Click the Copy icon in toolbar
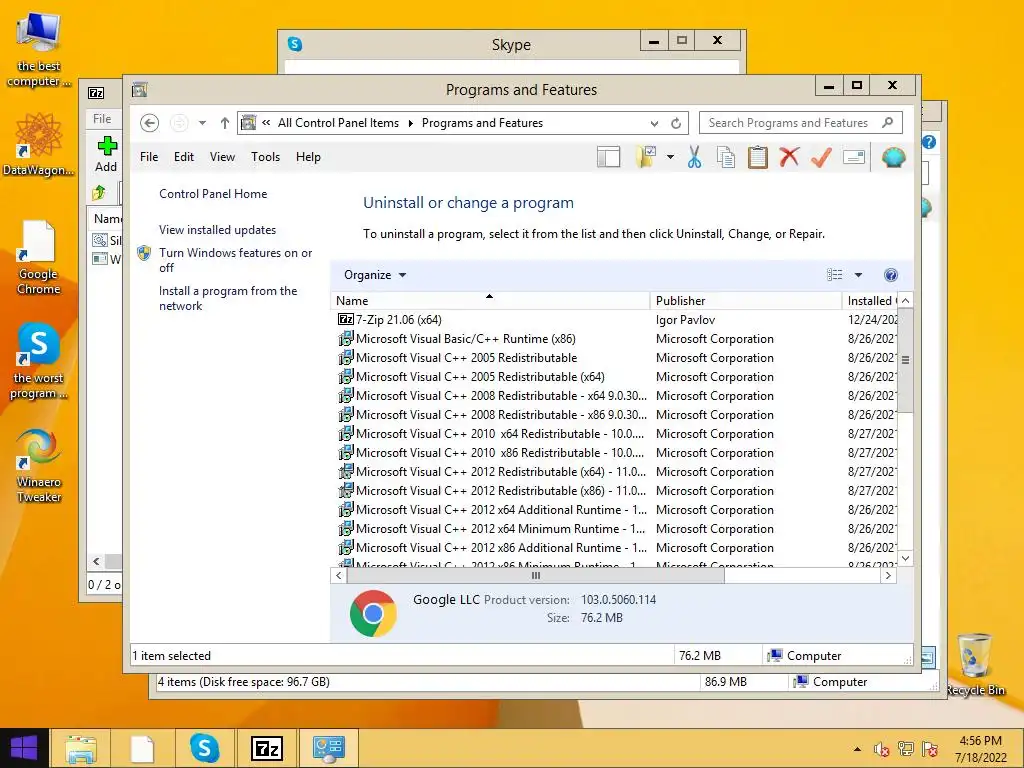The image size is (1024, 768). (726, 157)
